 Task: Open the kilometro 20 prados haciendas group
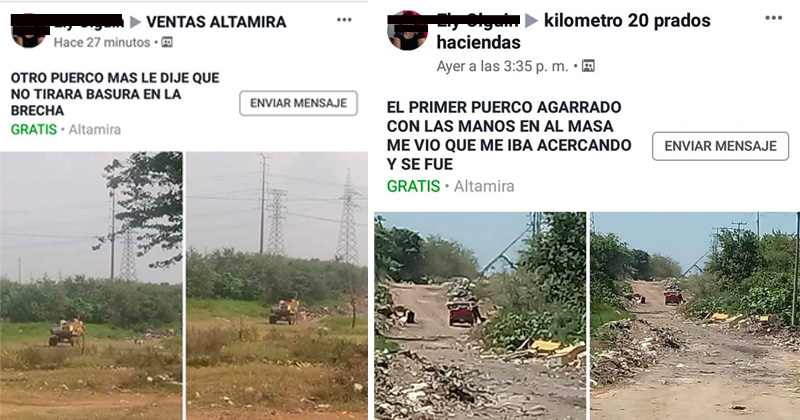point(573,31)
